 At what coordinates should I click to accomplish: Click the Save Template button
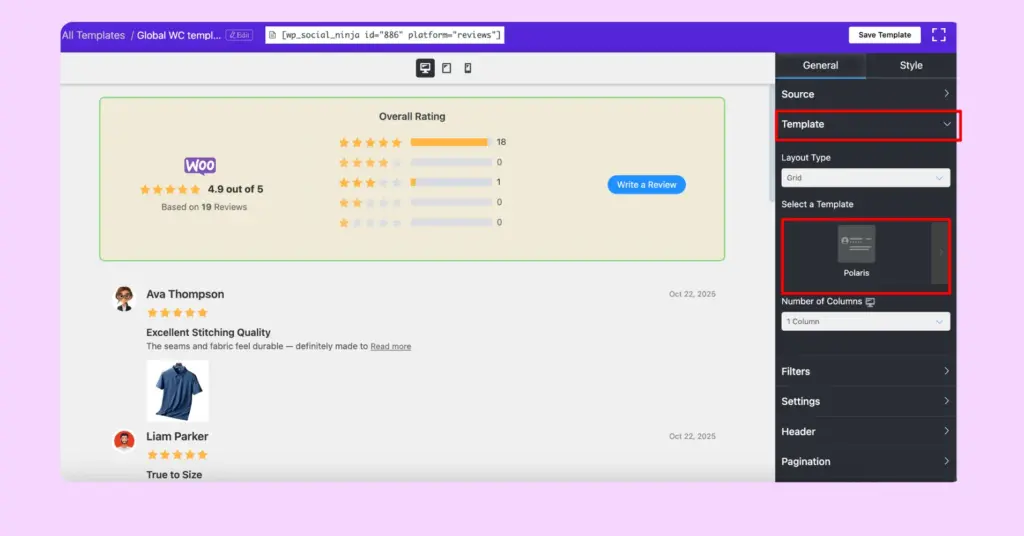(x=884, y=35)
